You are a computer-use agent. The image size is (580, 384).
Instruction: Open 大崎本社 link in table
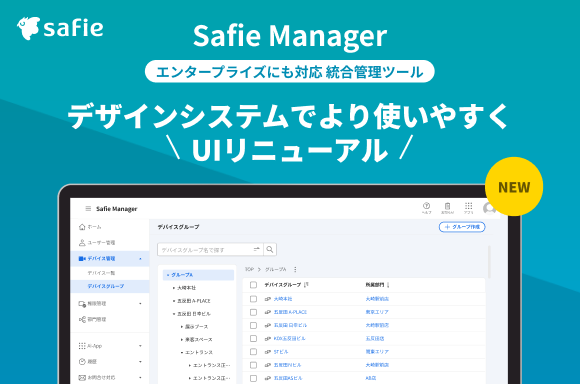coord(283,299)
